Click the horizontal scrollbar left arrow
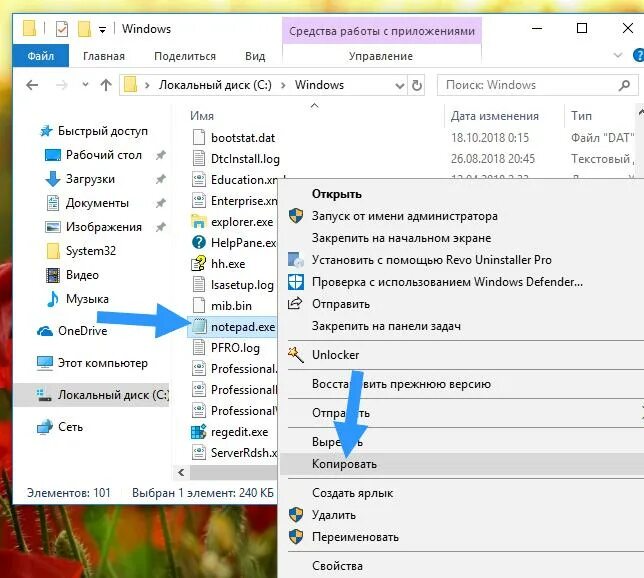The width and height of the screenshot is (644, 578). [x=182, y=472]
